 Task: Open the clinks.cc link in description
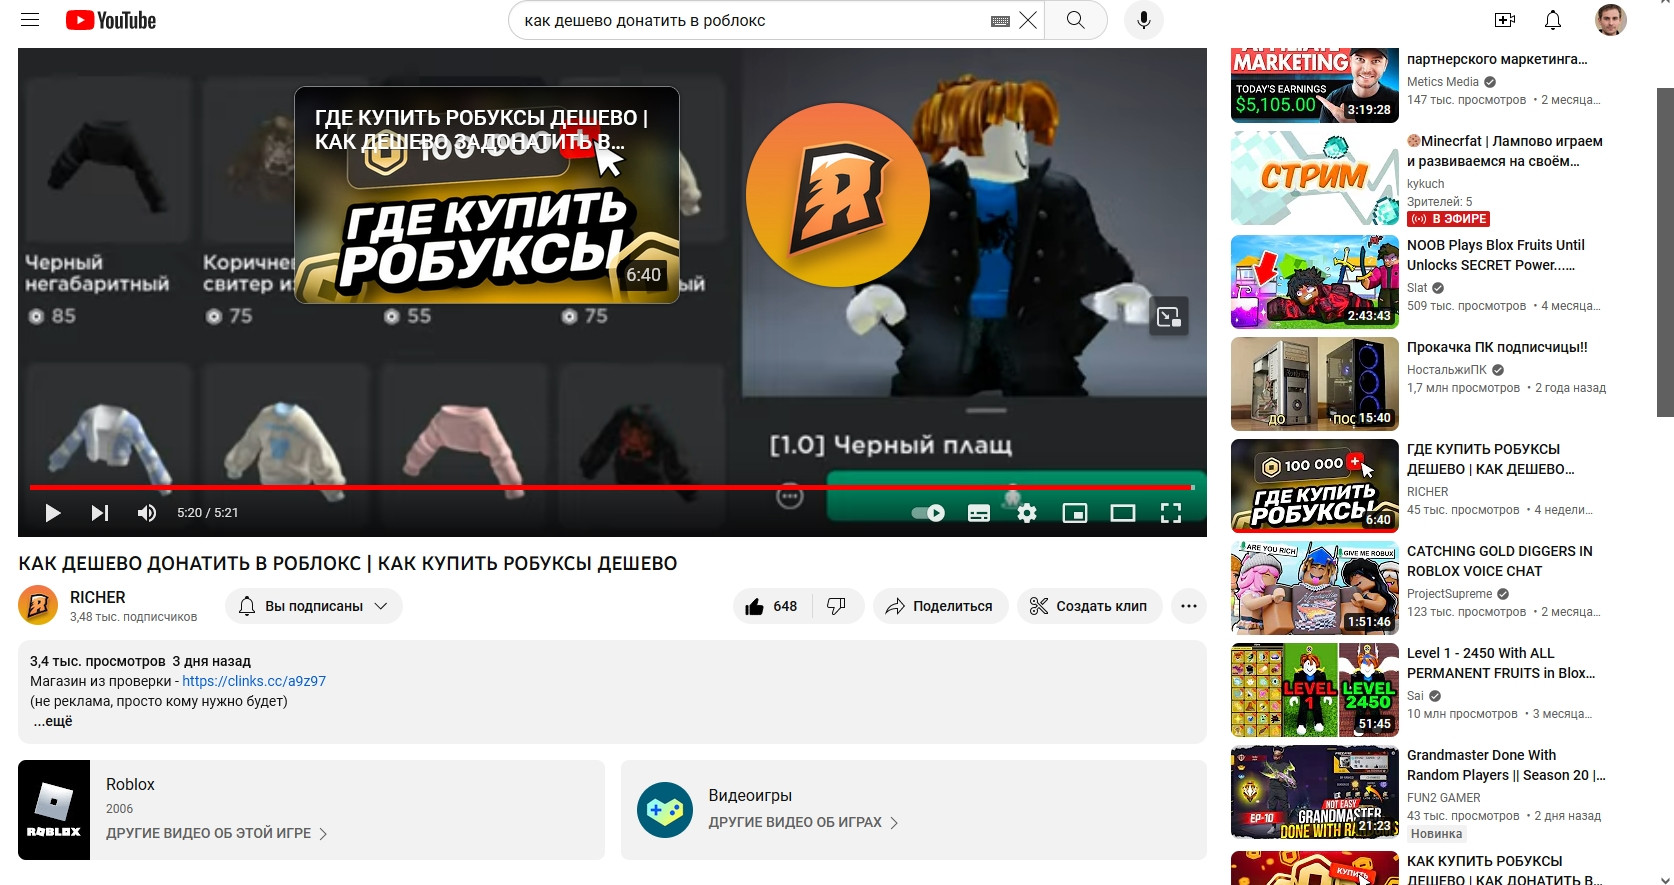point(254,681)
